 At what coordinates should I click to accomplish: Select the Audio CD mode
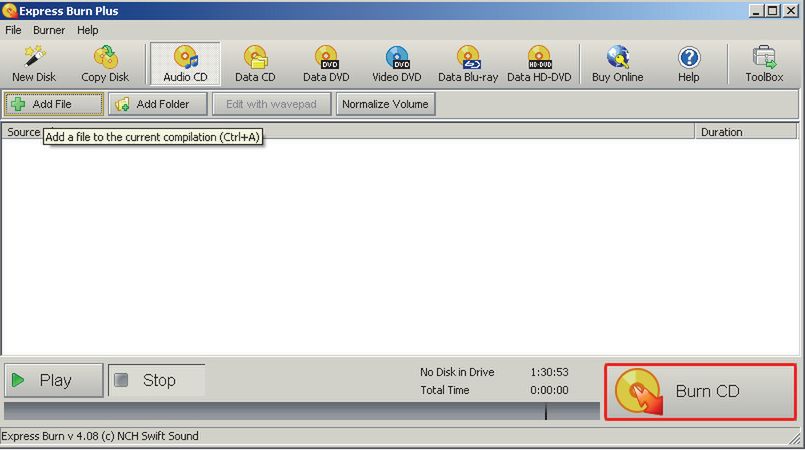click(x=185, y=64)
